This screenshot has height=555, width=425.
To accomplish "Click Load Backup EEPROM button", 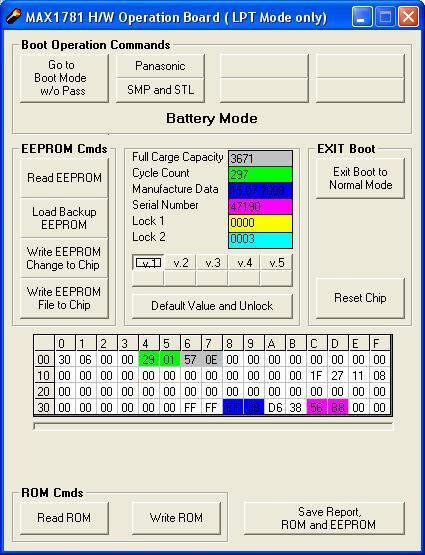I will coord(64,218).
